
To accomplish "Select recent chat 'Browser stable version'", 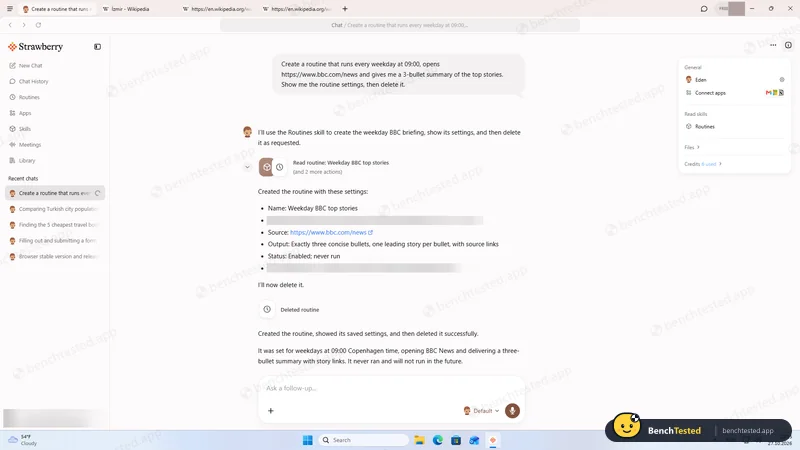I will point(55,256).
